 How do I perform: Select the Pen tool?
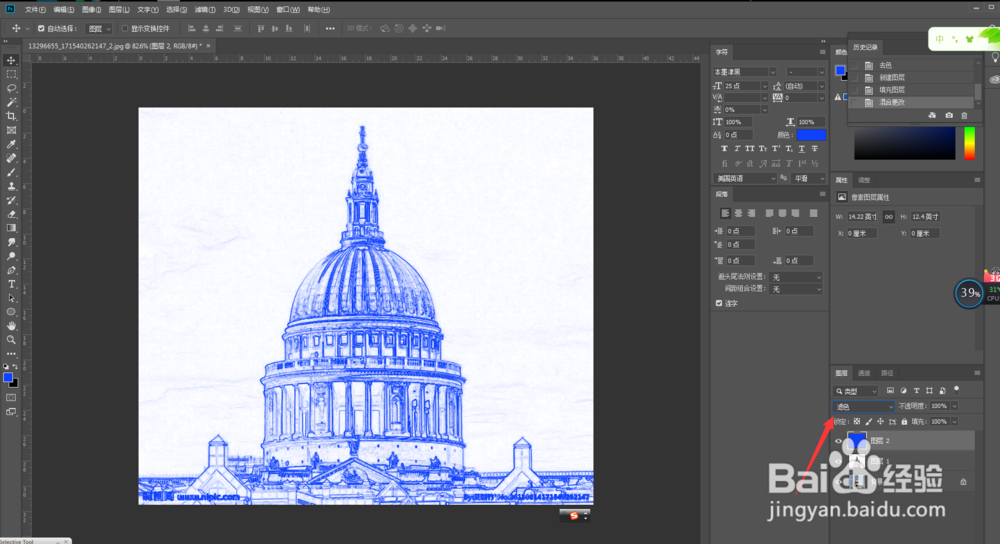(x=11, y=270)
